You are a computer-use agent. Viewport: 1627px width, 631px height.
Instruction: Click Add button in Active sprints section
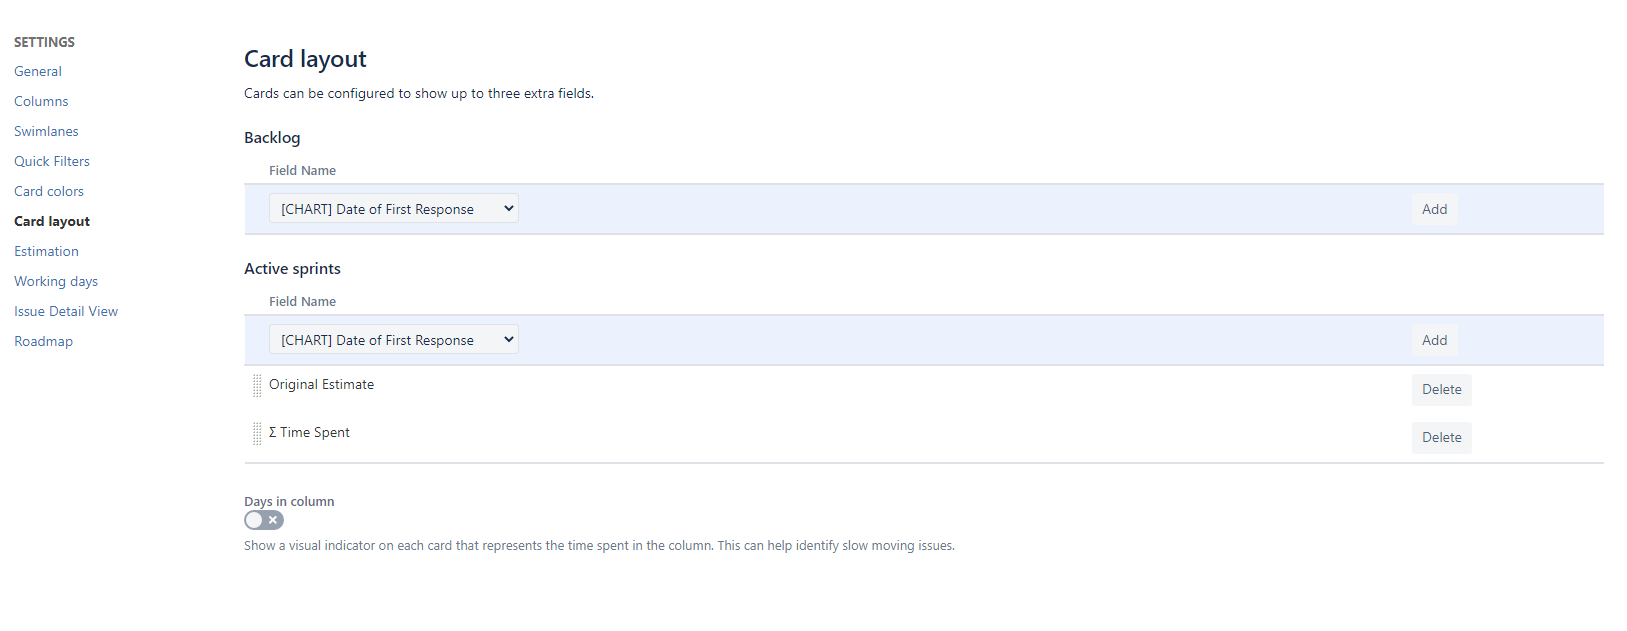(1434, 340)
